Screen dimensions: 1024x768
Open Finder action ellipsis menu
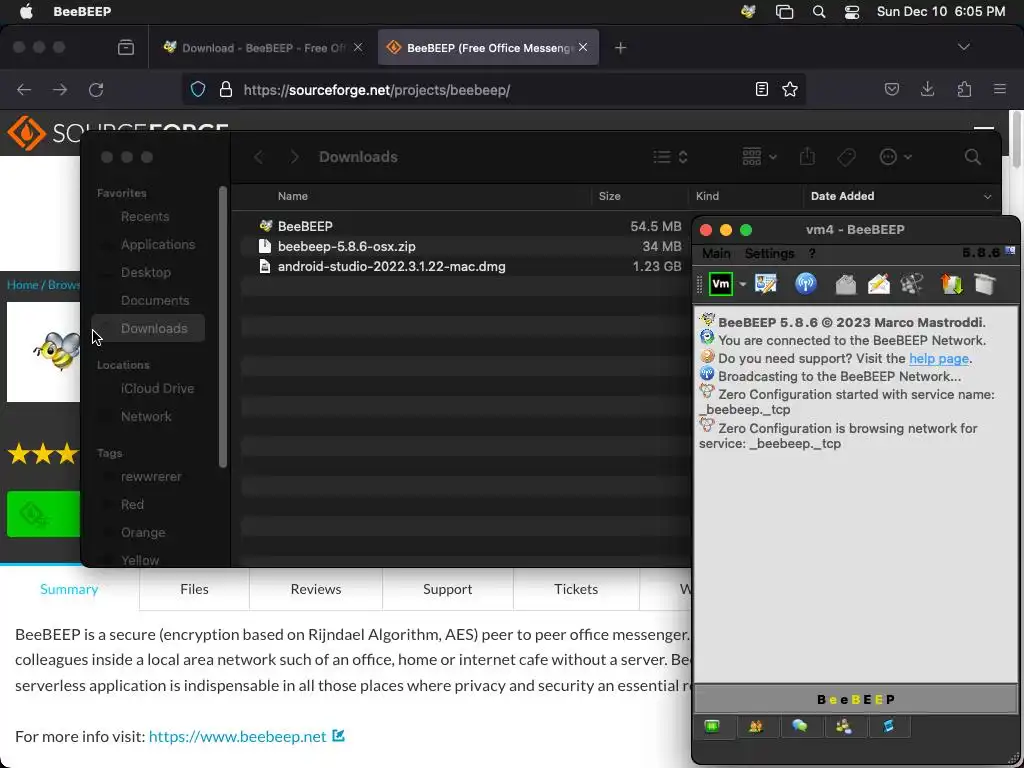(x=895, y=157)
